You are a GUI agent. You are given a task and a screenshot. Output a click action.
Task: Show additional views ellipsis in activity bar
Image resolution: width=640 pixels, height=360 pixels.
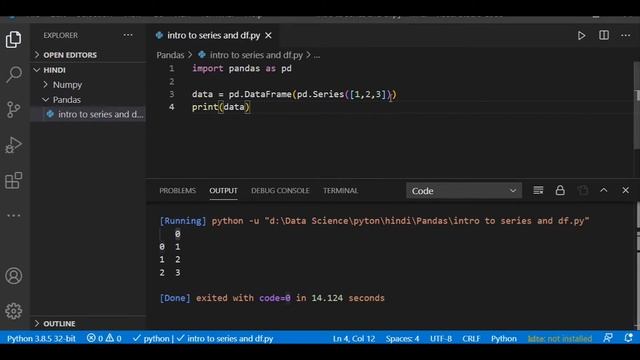pyautogui.click(x=13, y=215)
